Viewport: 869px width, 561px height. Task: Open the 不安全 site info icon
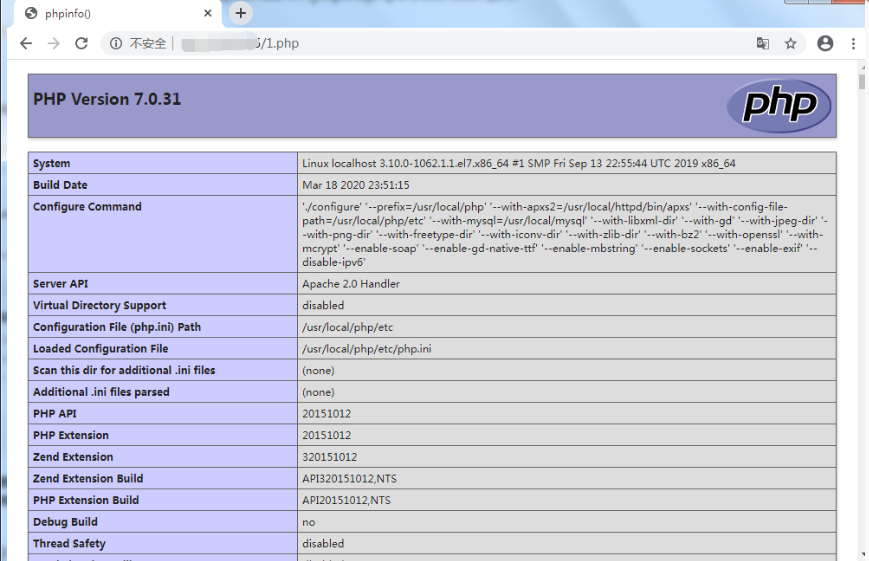(x=116, y=43)
